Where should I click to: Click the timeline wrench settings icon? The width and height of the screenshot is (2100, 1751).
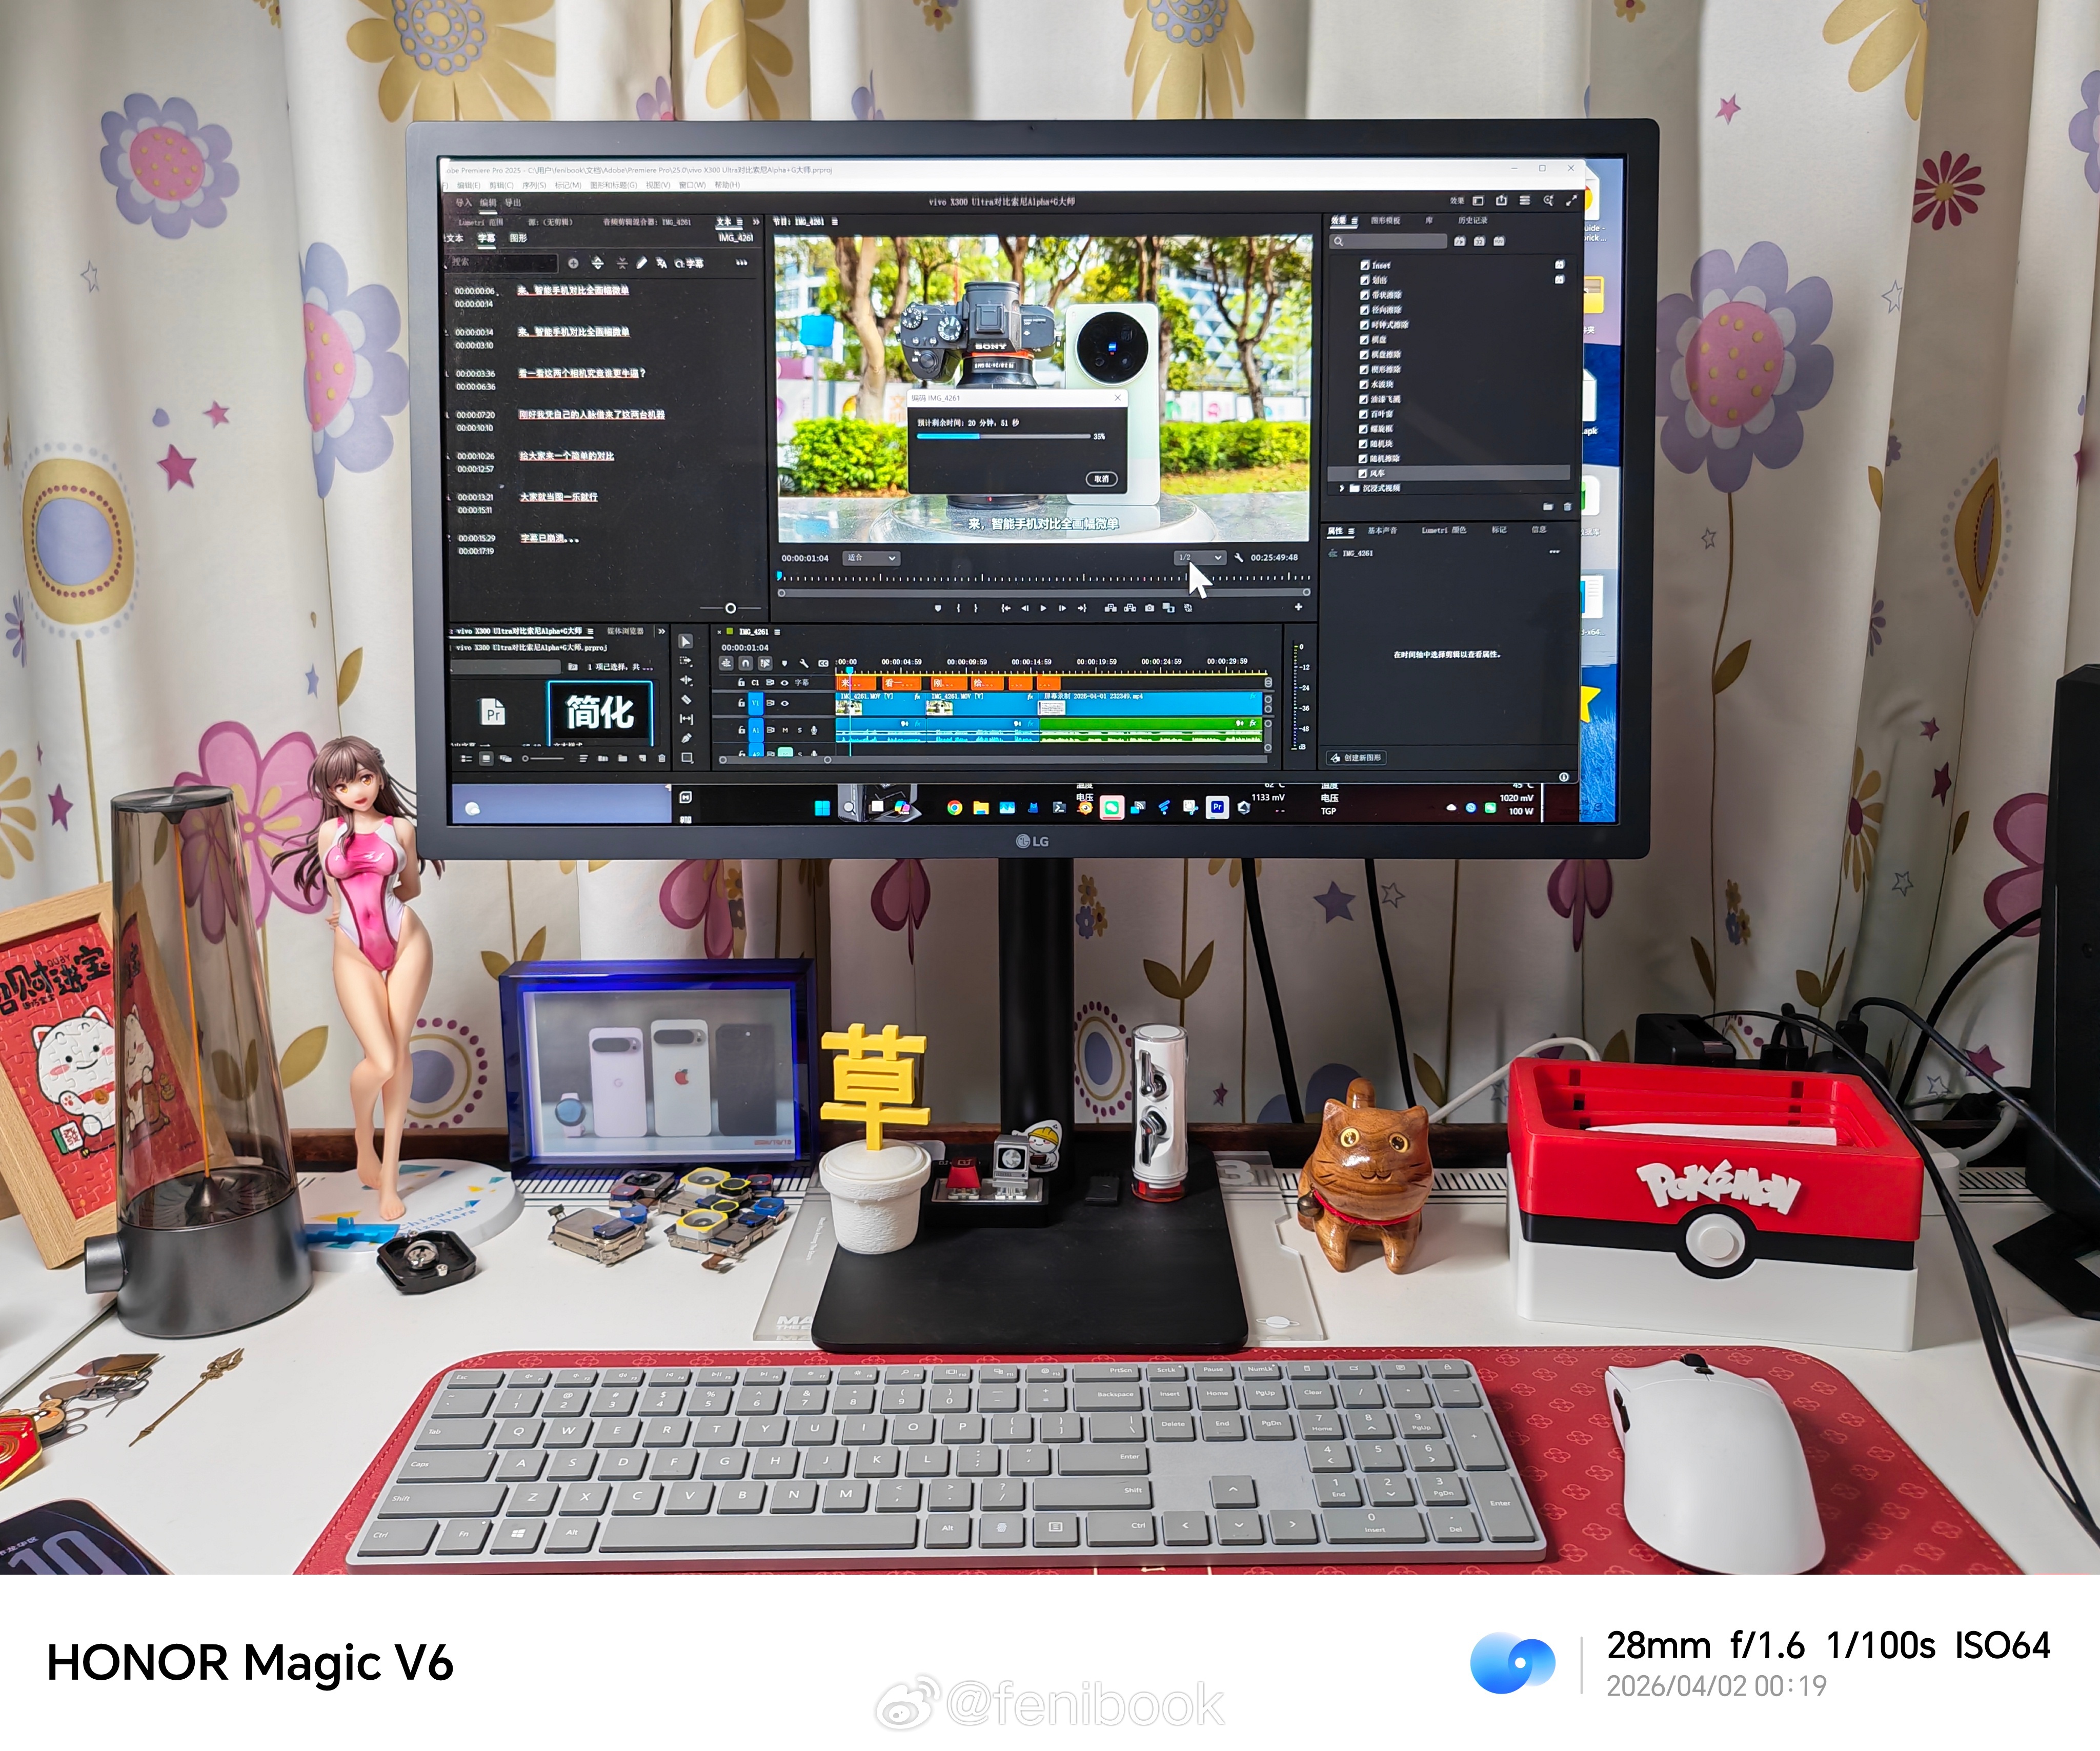803,663
